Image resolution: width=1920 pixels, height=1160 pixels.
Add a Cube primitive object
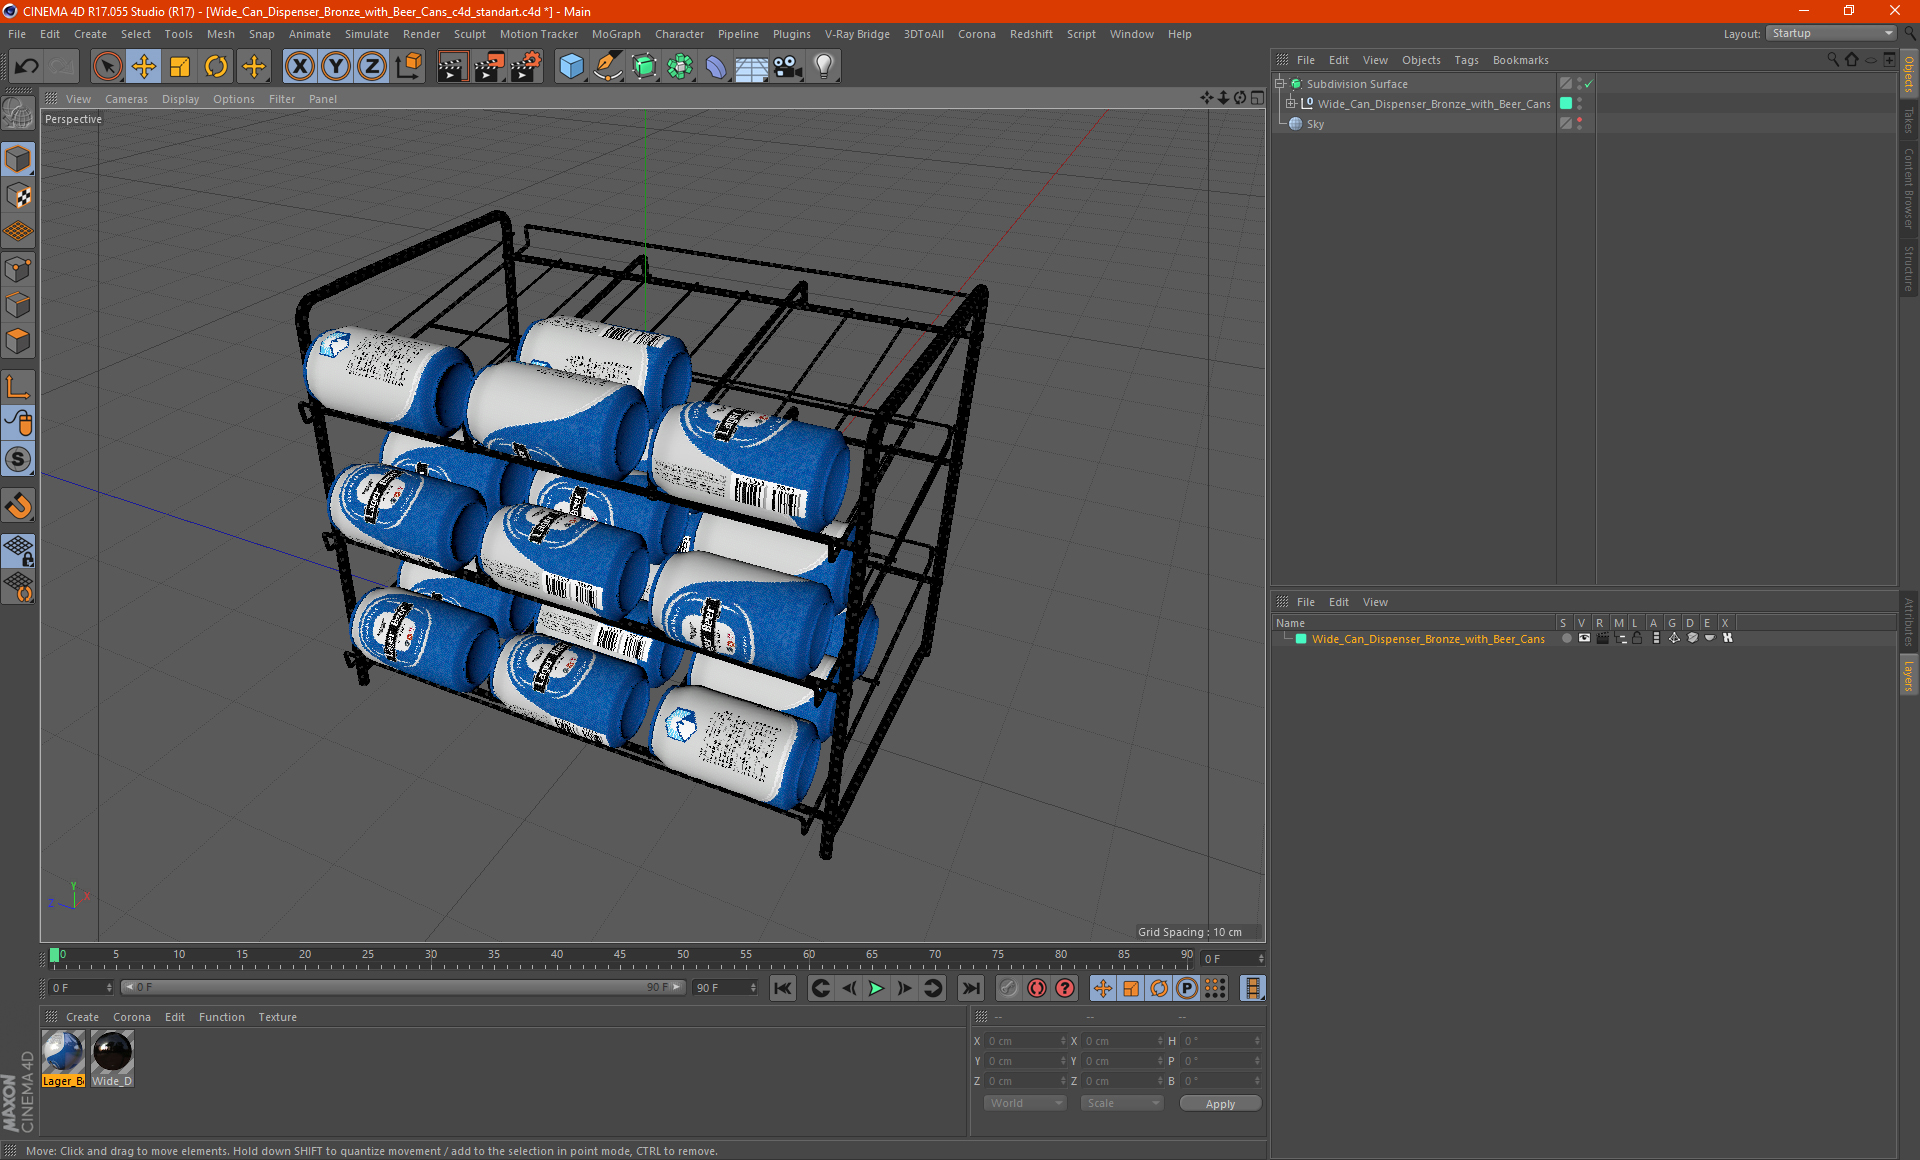571,66
